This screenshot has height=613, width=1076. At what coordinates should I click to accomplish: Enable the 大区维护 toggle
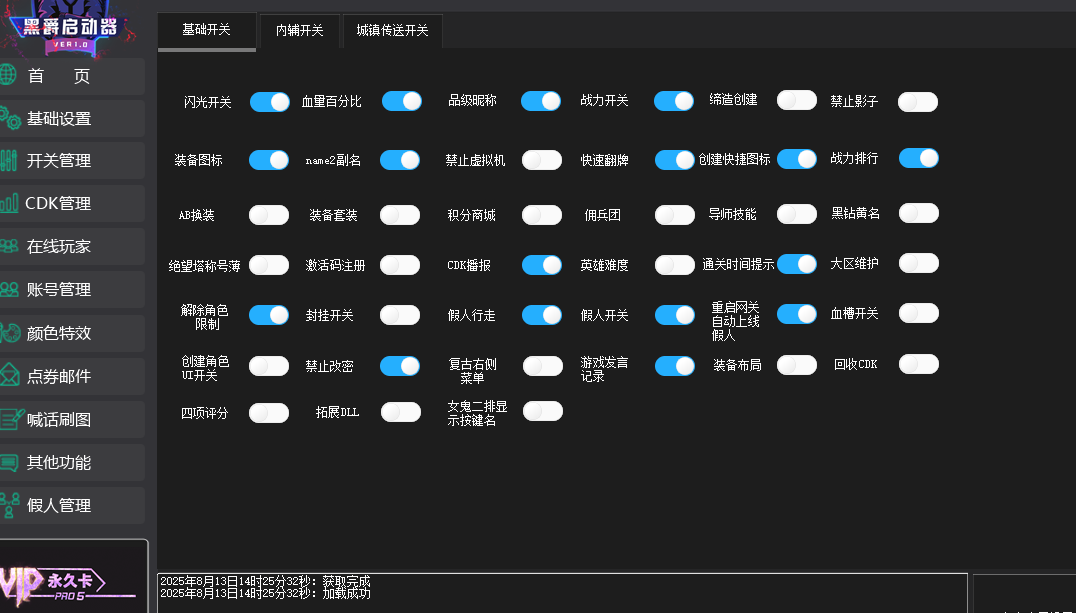tap(918, 263)
